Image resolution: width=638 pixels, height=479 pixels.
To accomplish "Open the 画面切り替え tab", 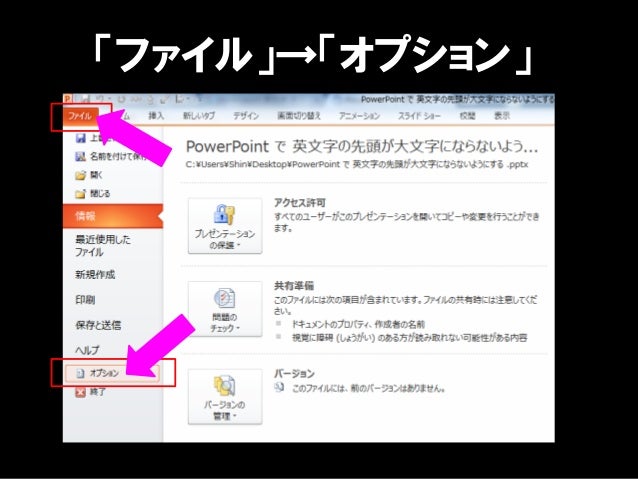I will [299, 116].
